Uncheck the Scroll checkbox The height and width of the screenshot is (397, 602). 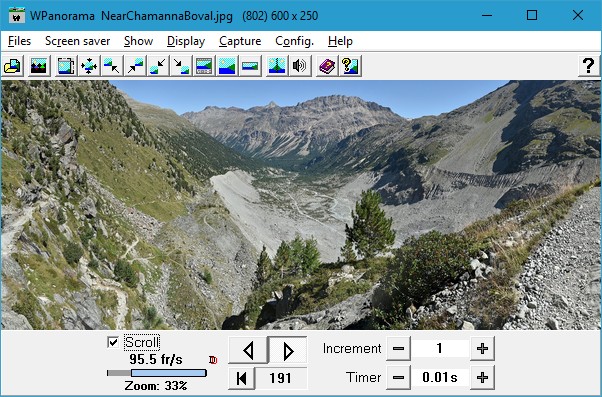(x=113, y=342)
